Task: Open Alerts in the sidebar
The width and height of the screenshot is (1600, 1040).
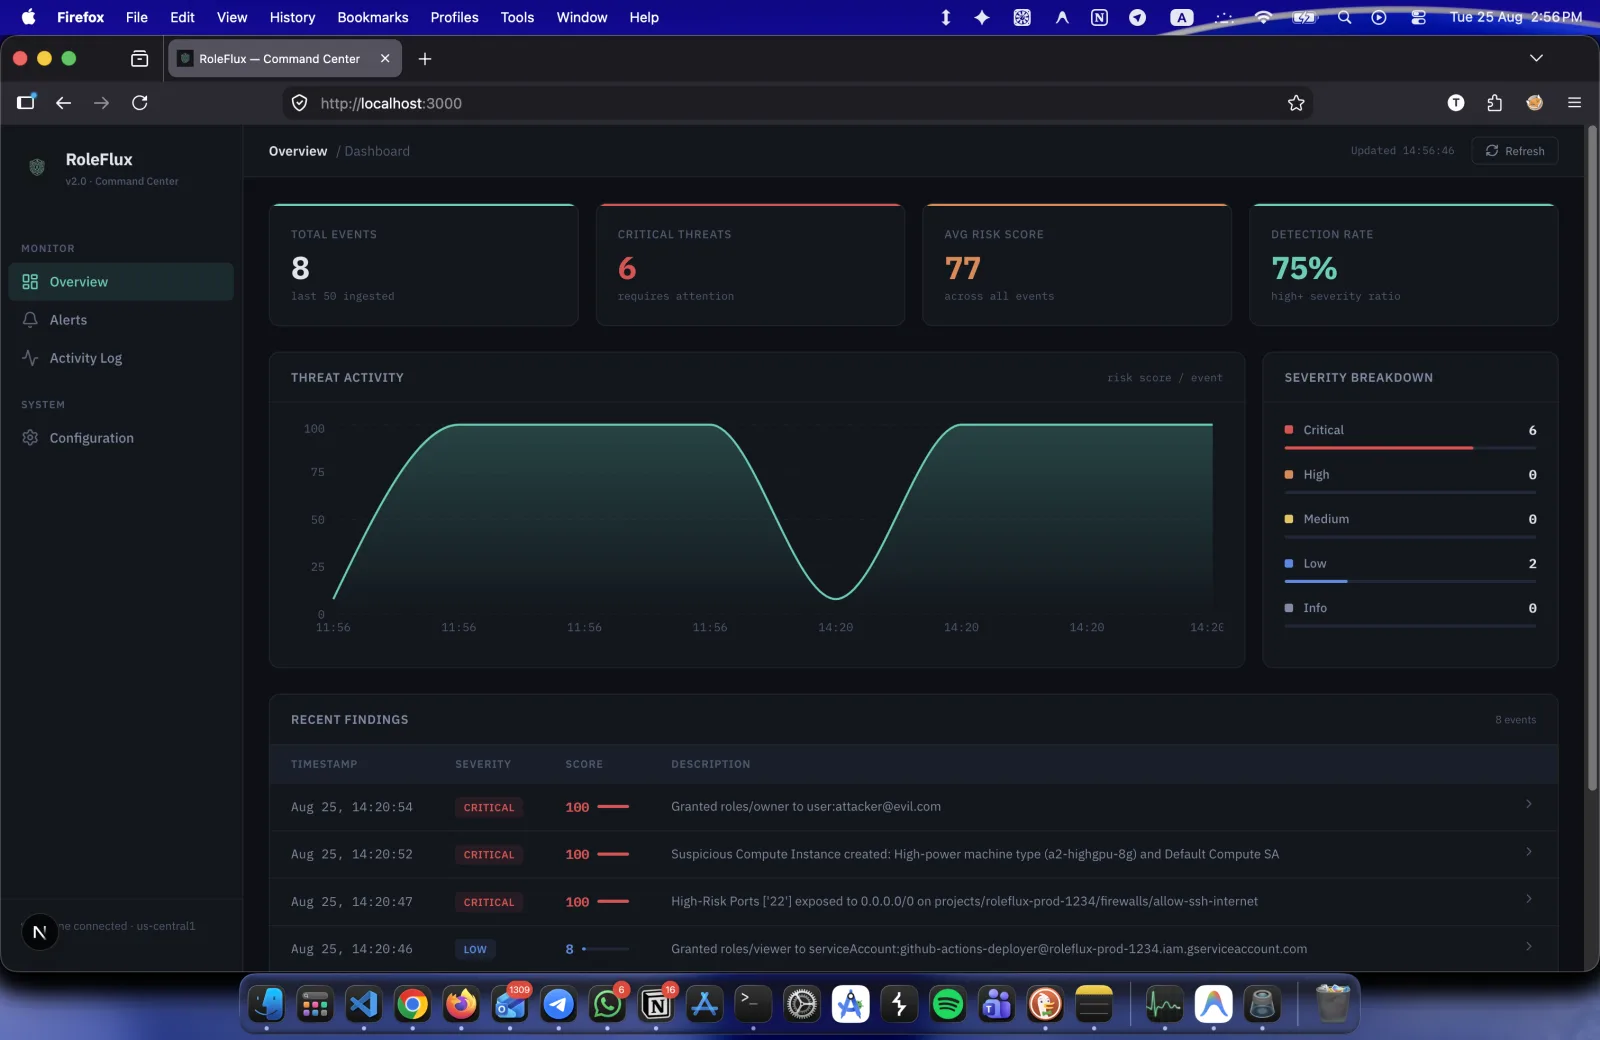Action: coord(121,320)
